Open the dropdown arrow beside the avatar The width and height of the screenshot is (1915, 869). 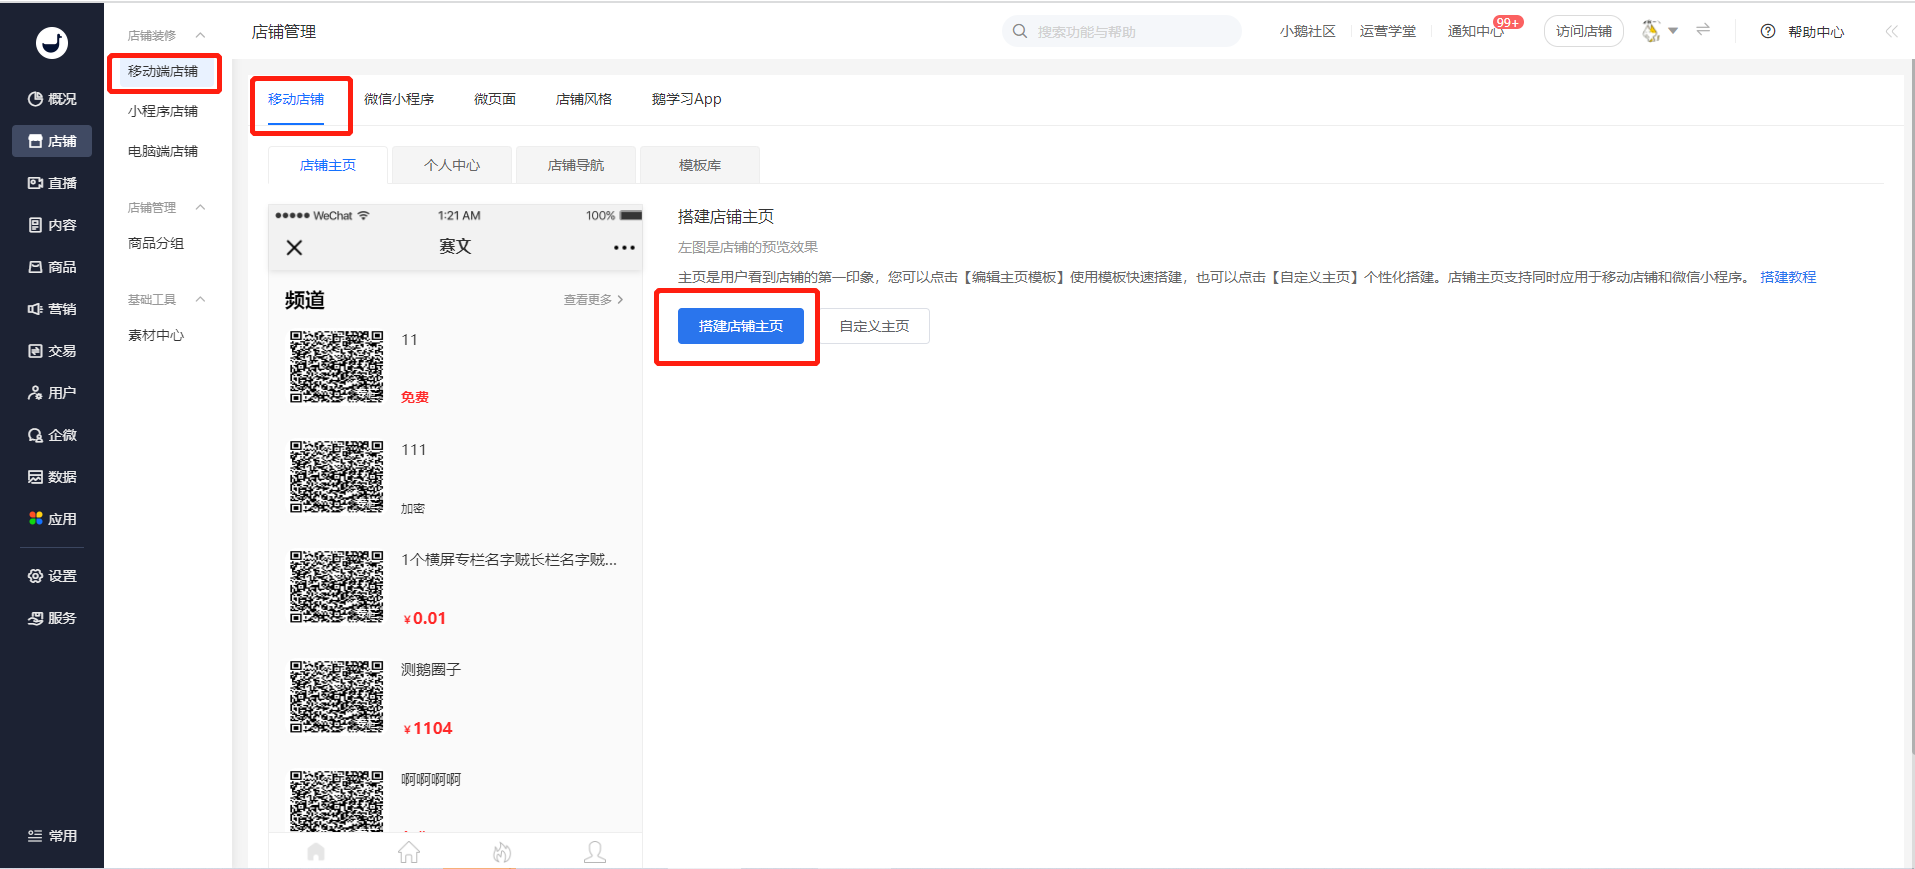pyautogui.click(x=1673, y=31)
